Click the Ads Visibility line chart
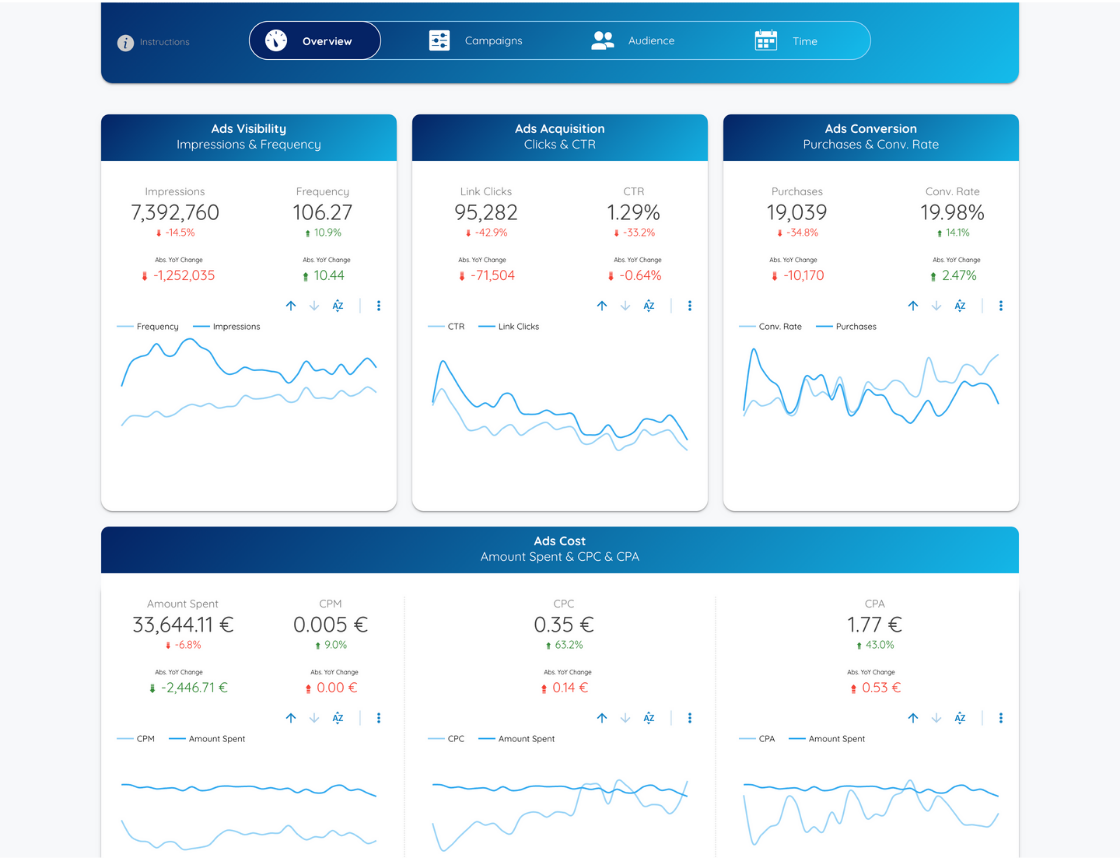The width and height of the screenshot is (1120, 860). point(249,382)
